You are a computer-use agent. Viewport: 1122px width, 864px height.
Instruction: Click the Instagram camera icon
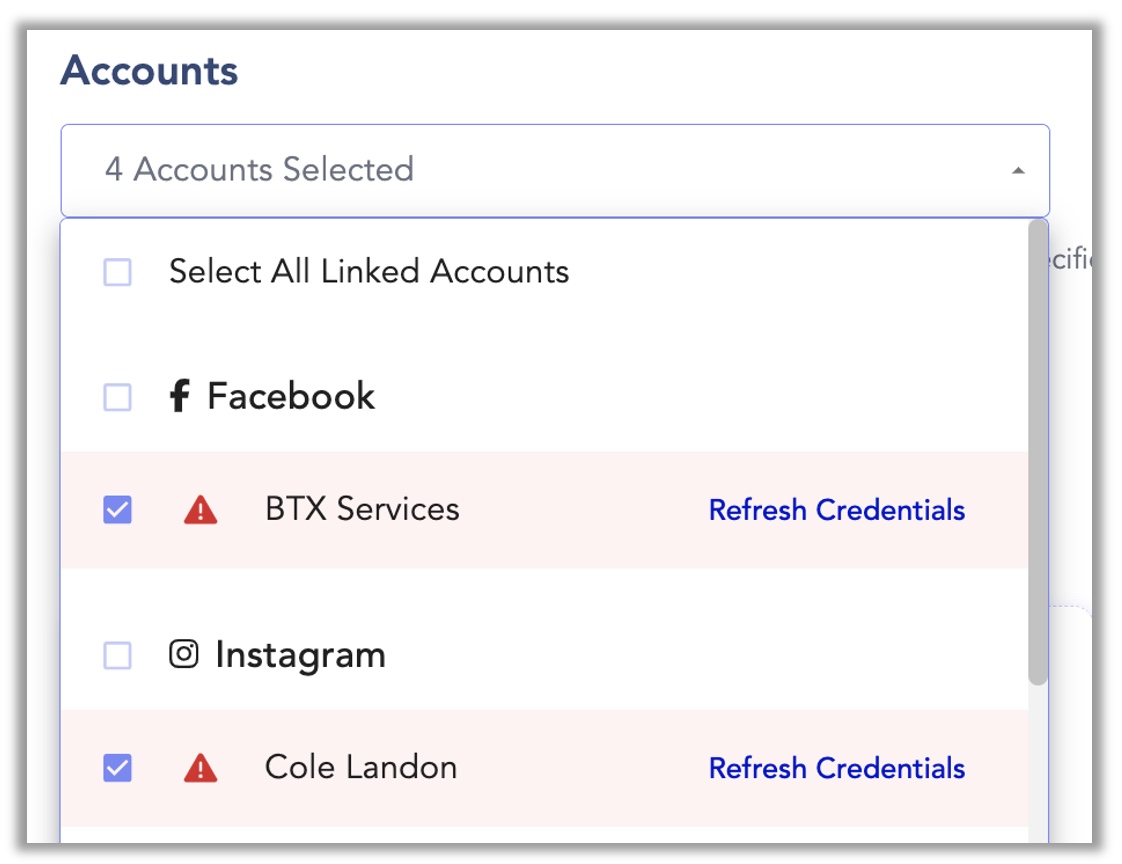click(184, 654)
